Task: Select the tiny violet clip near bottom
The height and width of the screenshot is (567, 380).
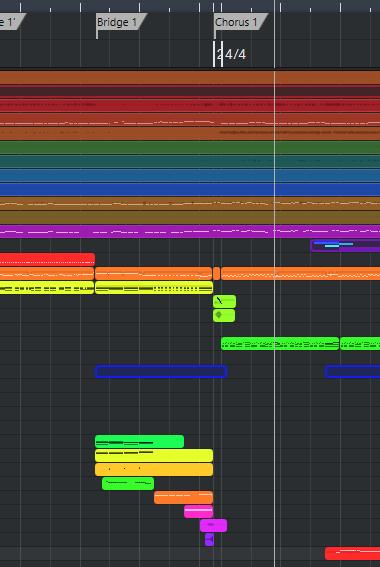Action: (209, 540)
